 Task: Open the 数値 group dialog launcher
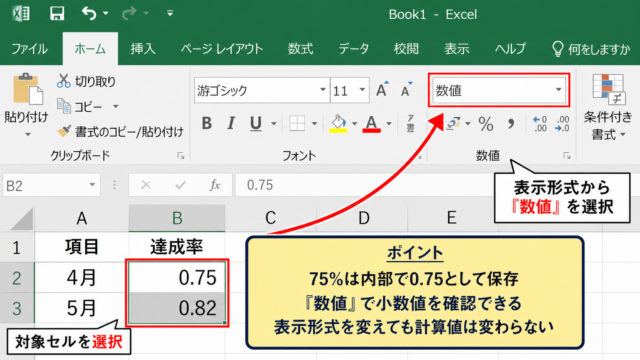point(567,156)
